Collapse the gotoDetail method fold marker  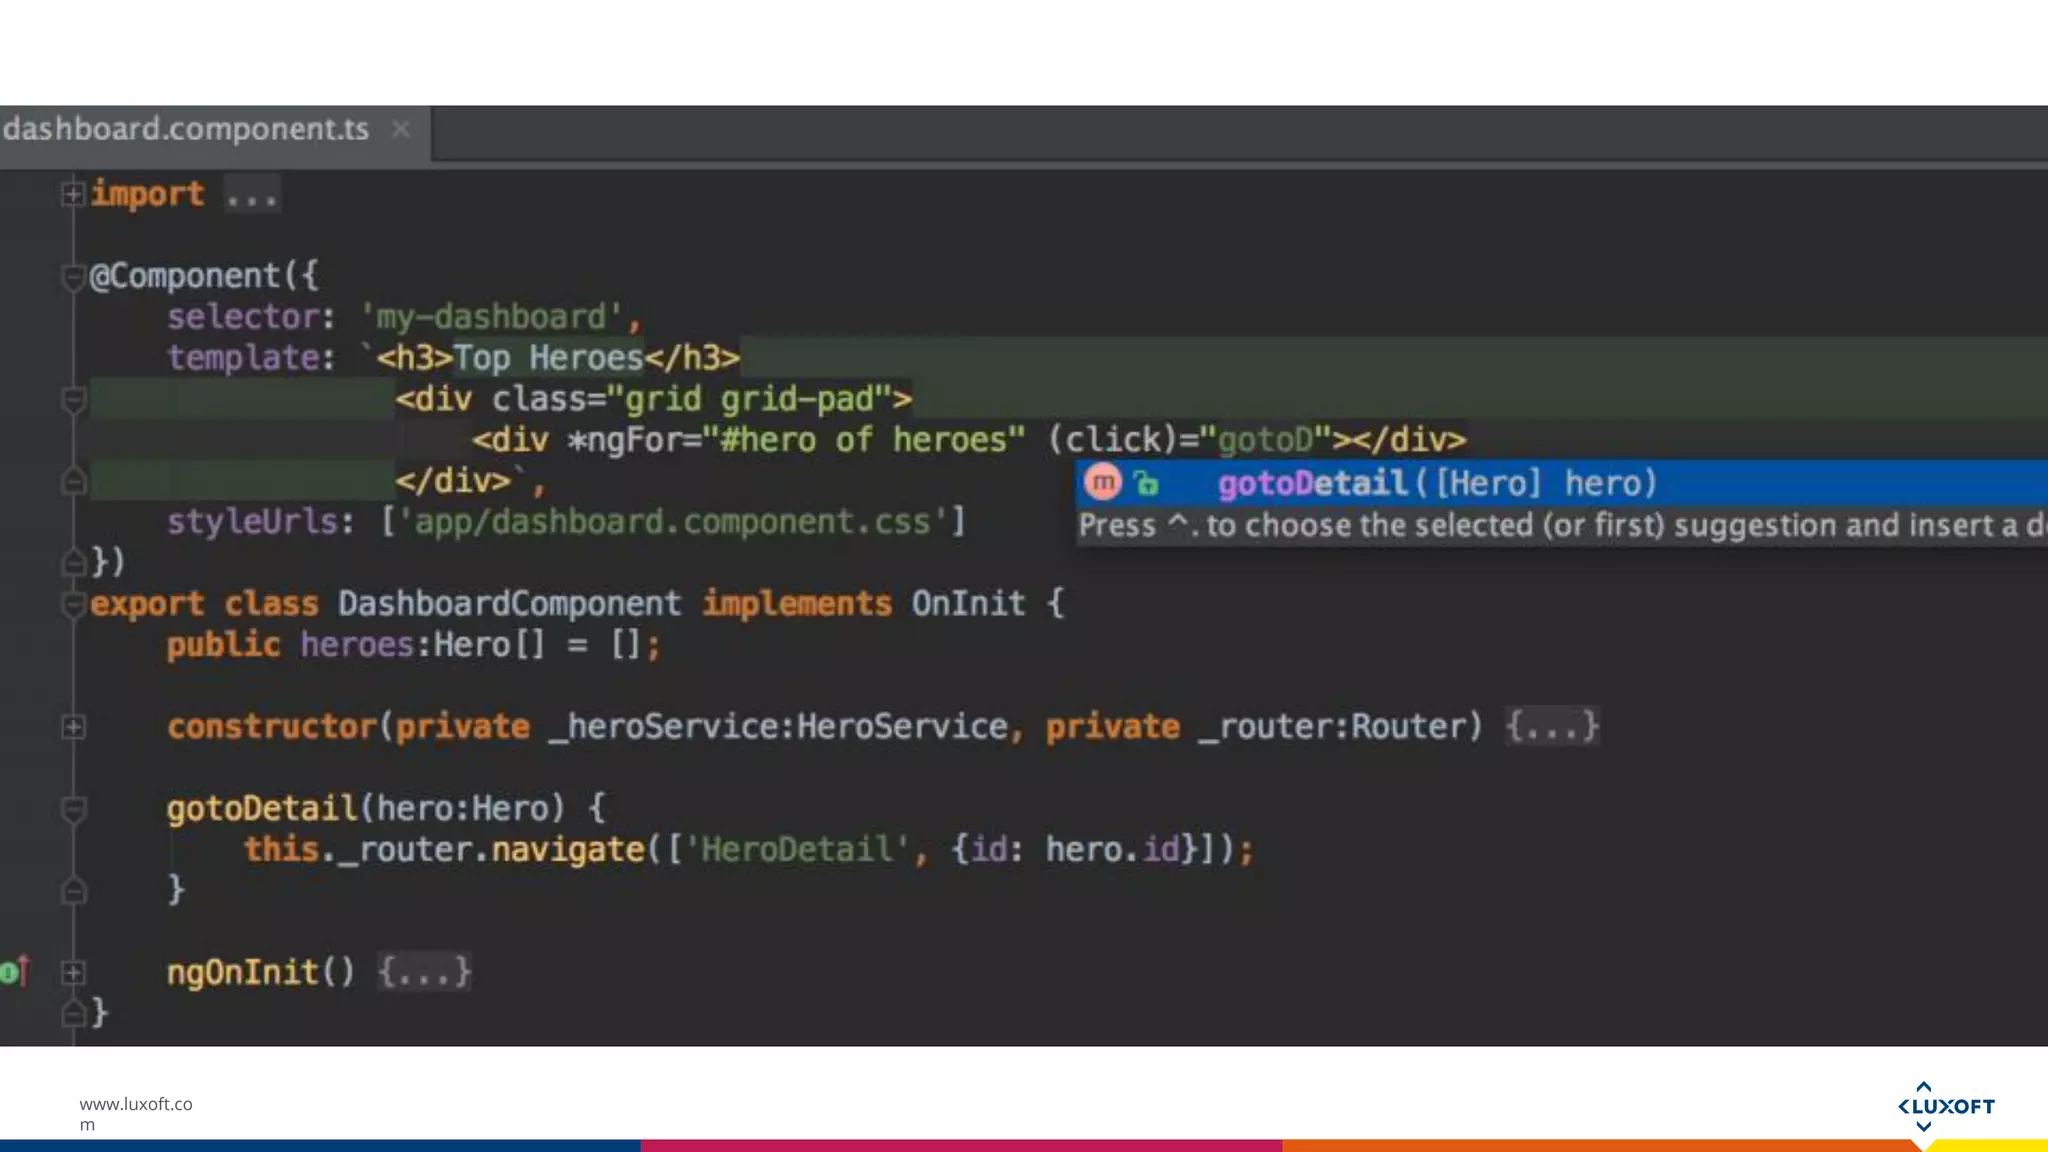click(72, 808)
